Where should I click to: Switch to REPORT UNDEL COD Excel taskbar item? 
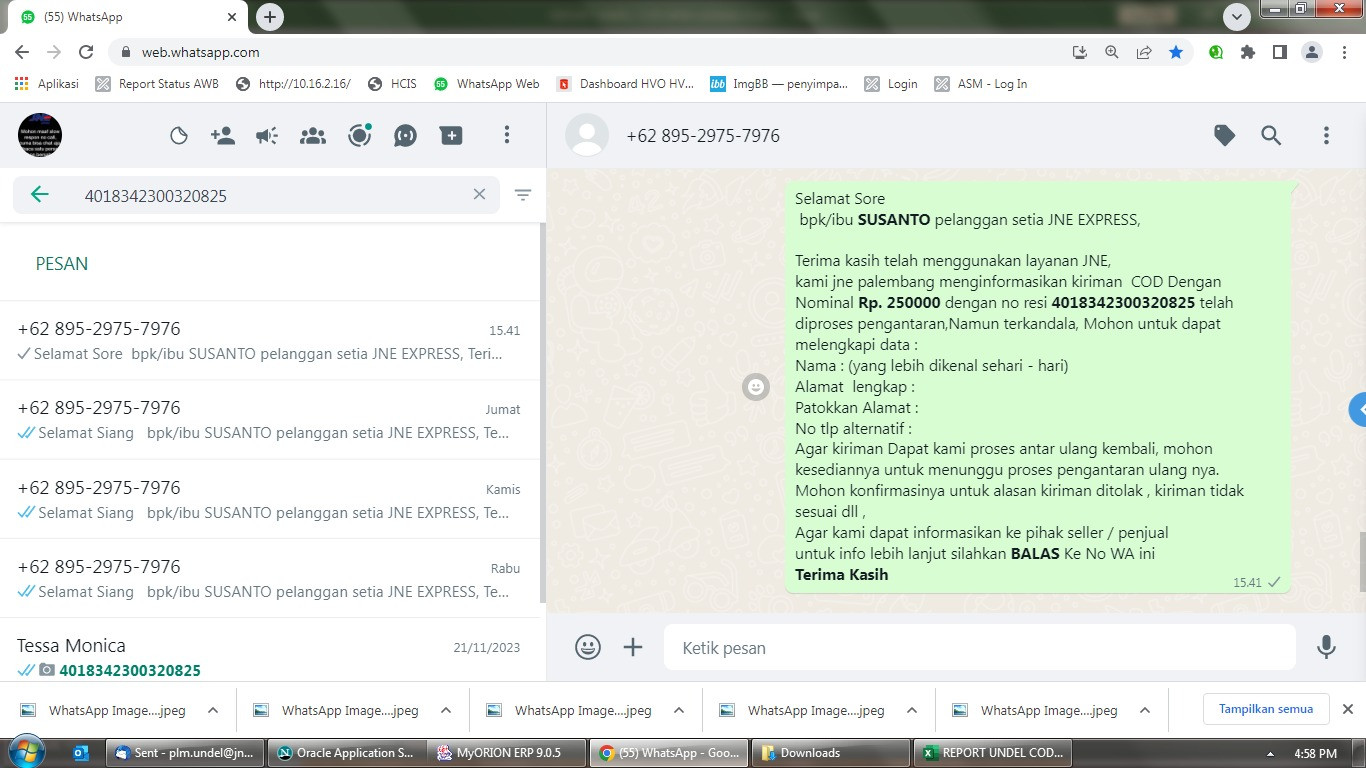[994, 753]
